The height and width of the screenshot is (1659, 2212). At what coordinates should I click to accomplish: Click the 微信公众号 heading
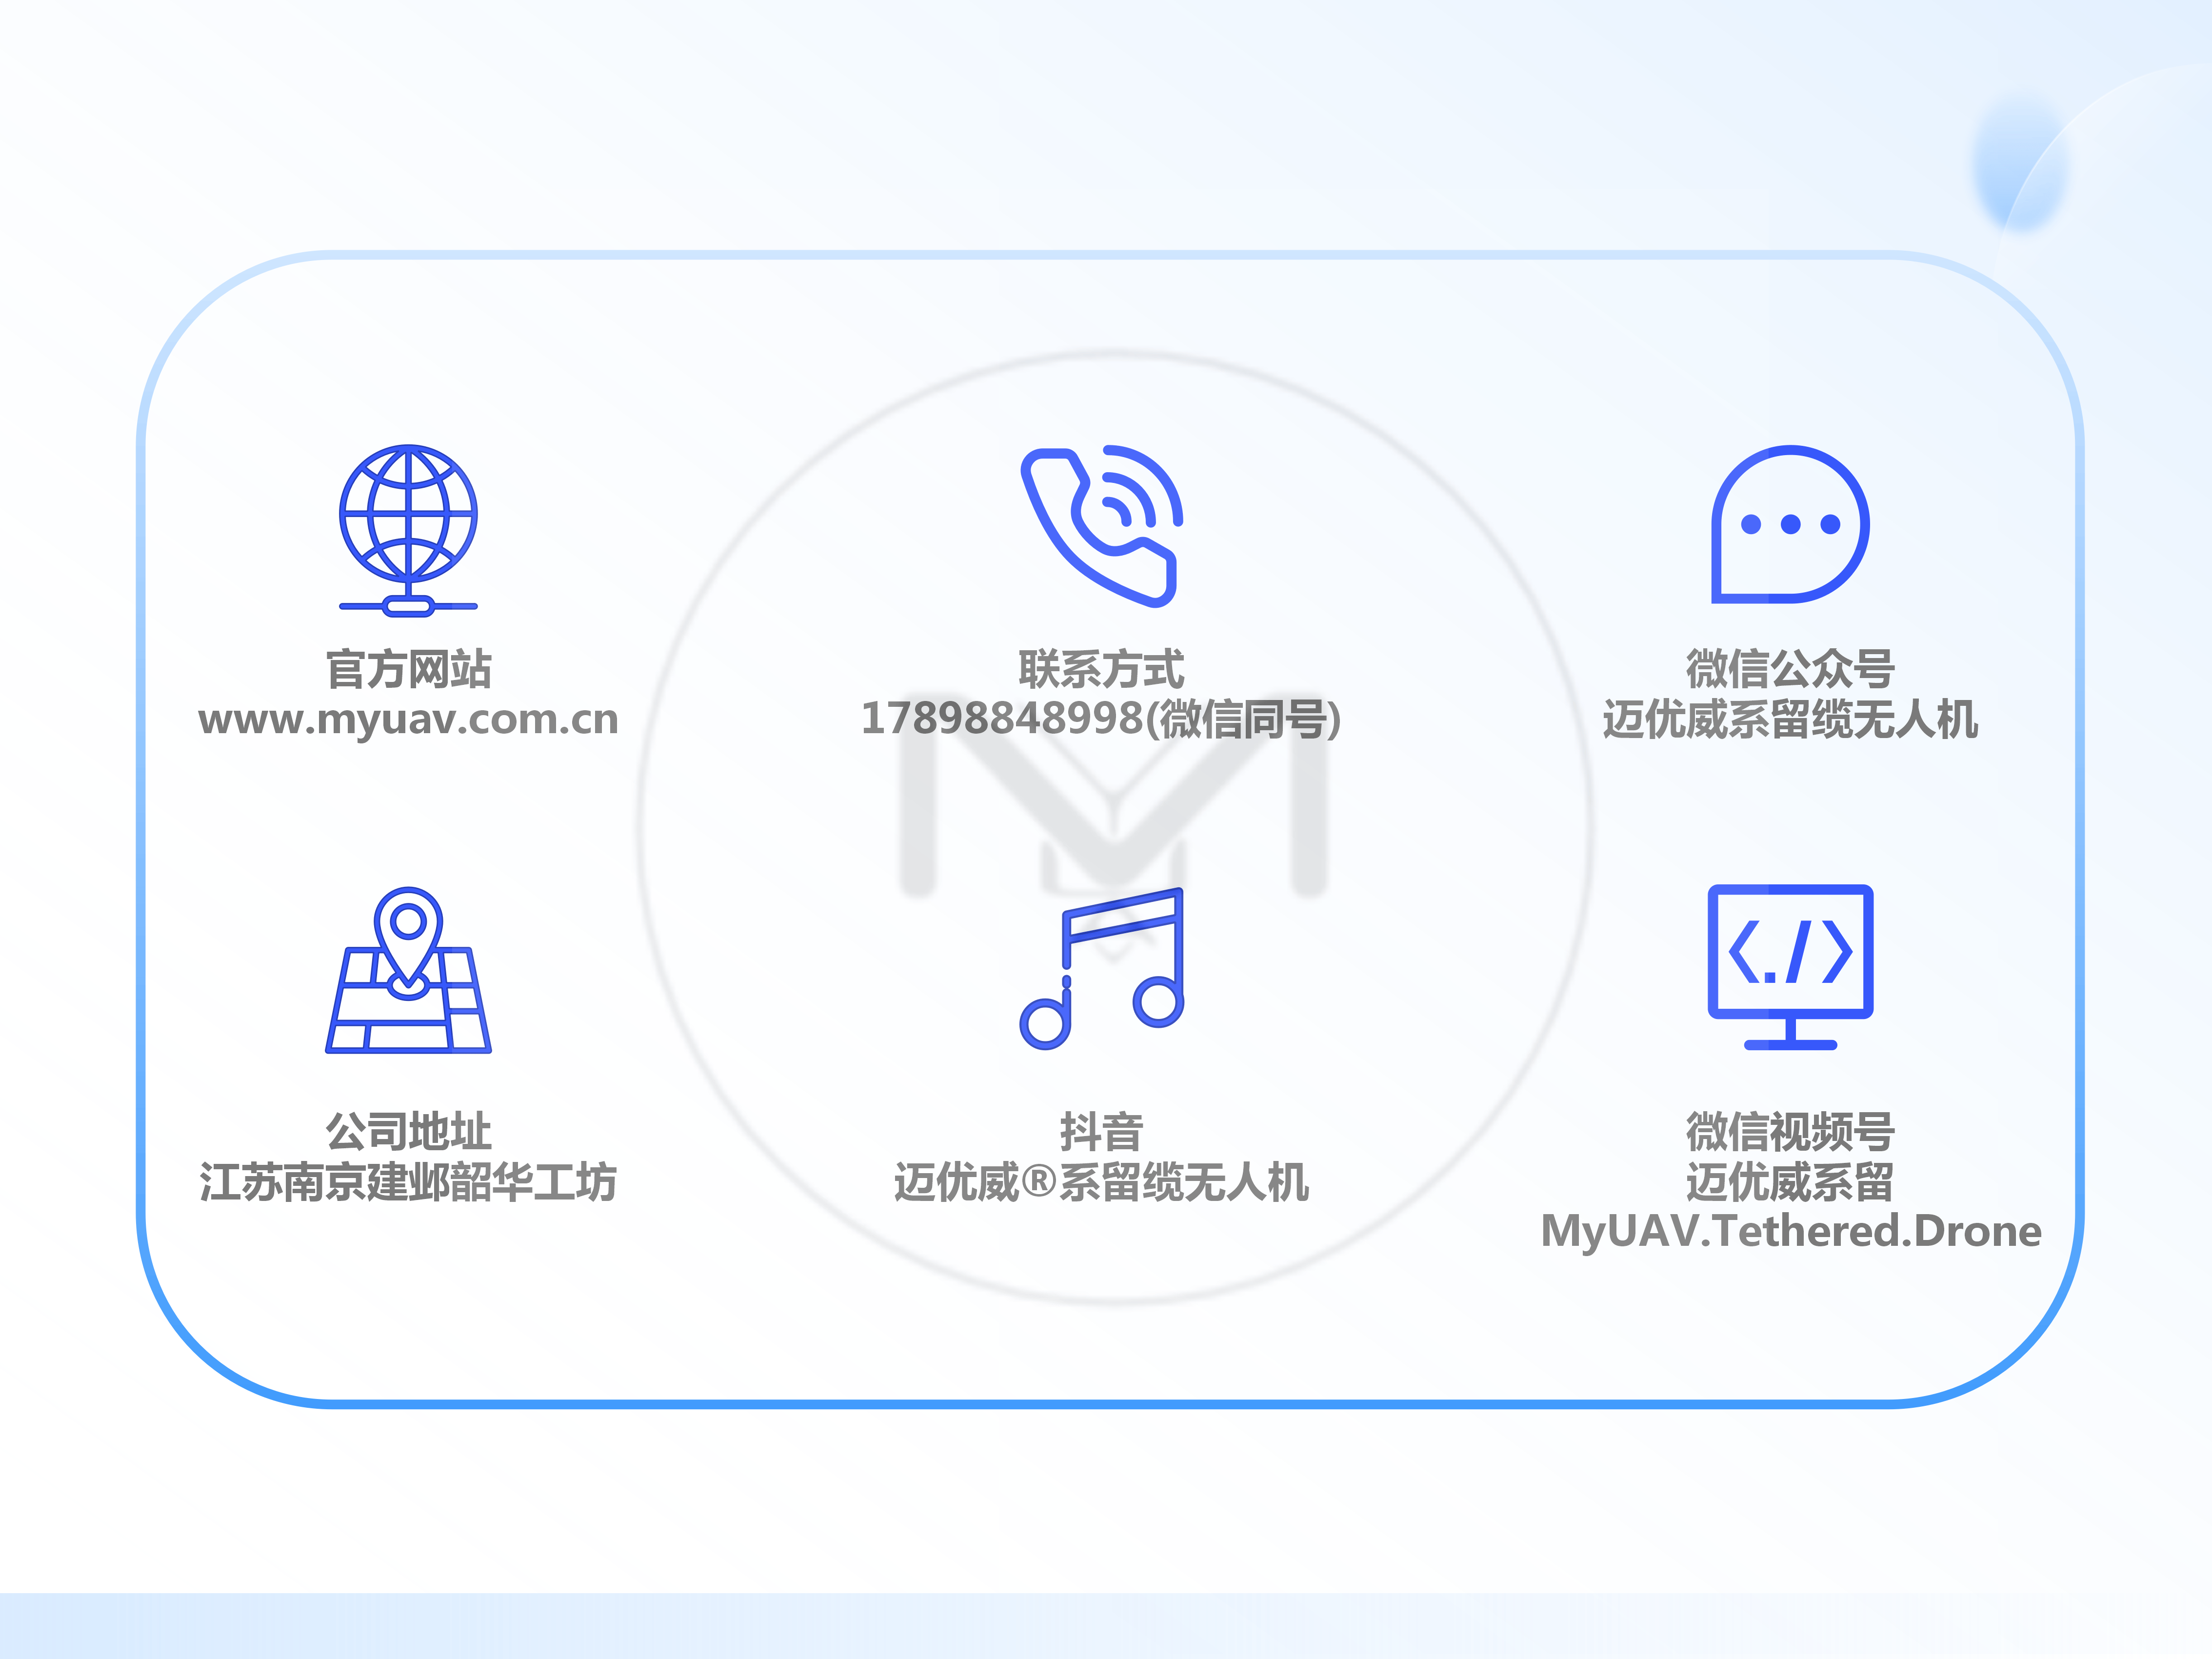click(x=1790, y=669)
